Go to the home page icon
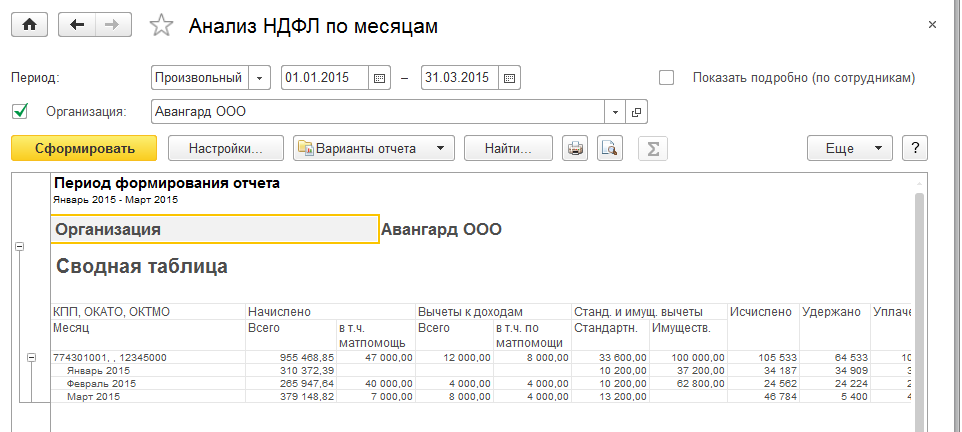Screen dimensions: 962x432 [29, 25]
